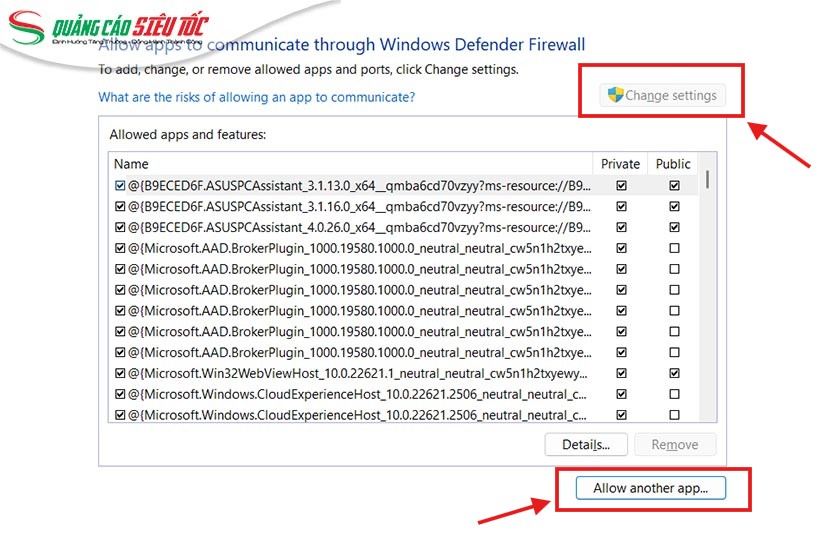Click the allowed apps list scrollbar thumb

(x=708, y=180)
